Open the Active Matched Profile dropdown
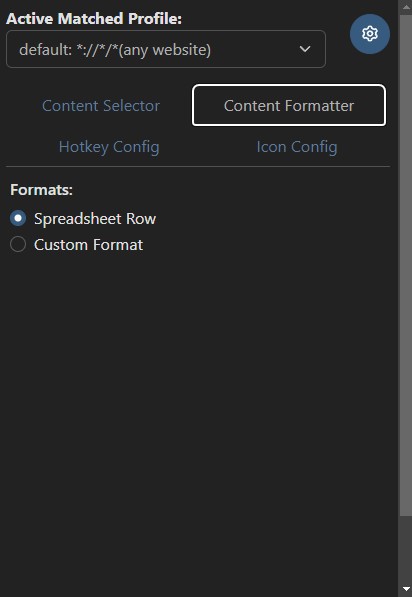The height and width of the screenshot is (597, 412). pos(166,49)
